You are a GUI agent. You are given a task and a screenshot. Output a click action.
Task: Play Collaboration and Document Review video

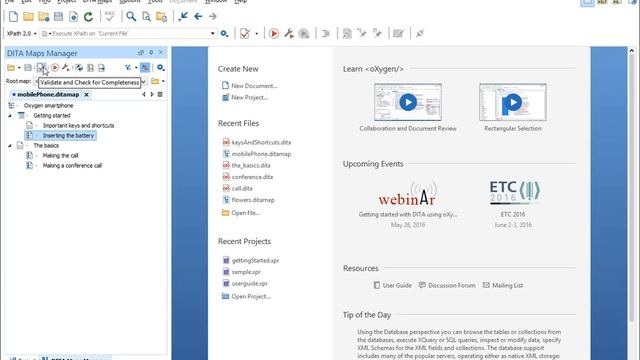[x=408, y=102]
